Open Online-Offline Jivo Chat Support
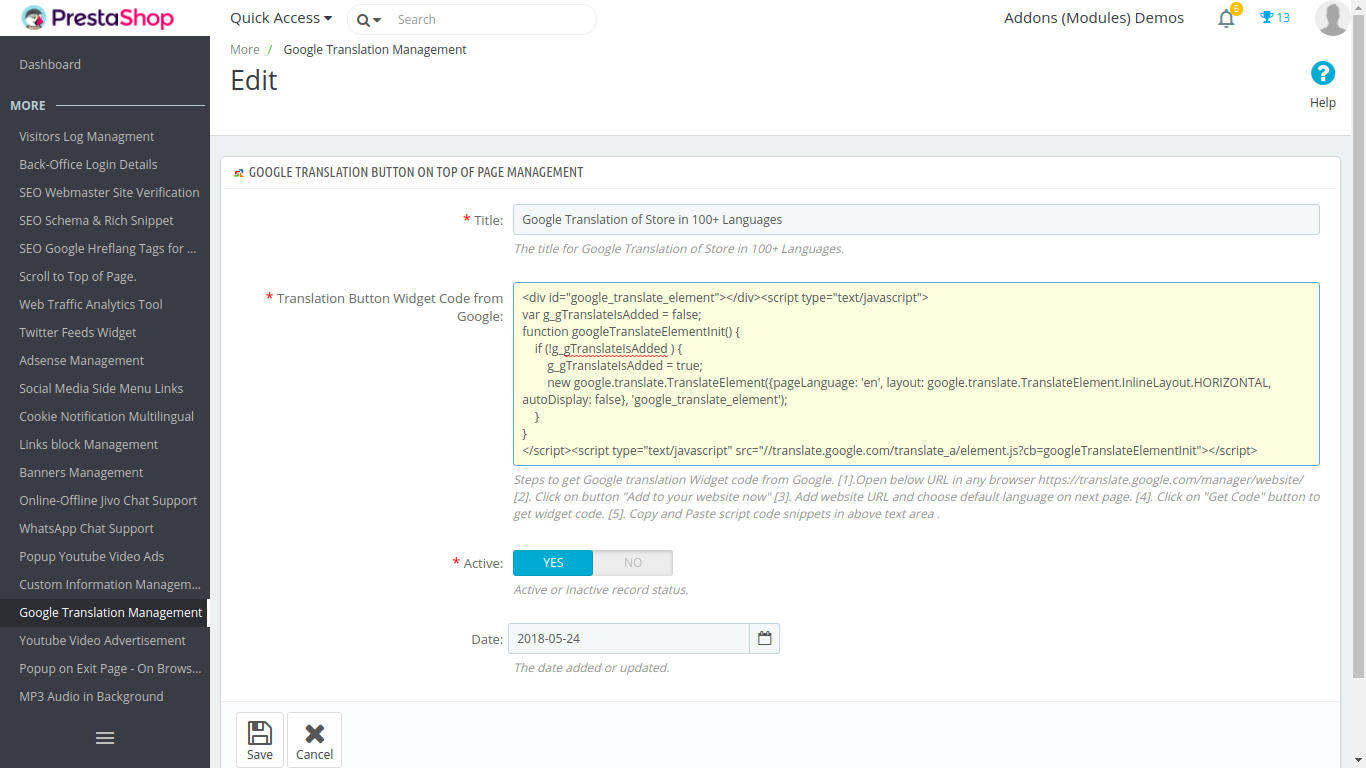1366x768 pixels. tap(108, 500)
